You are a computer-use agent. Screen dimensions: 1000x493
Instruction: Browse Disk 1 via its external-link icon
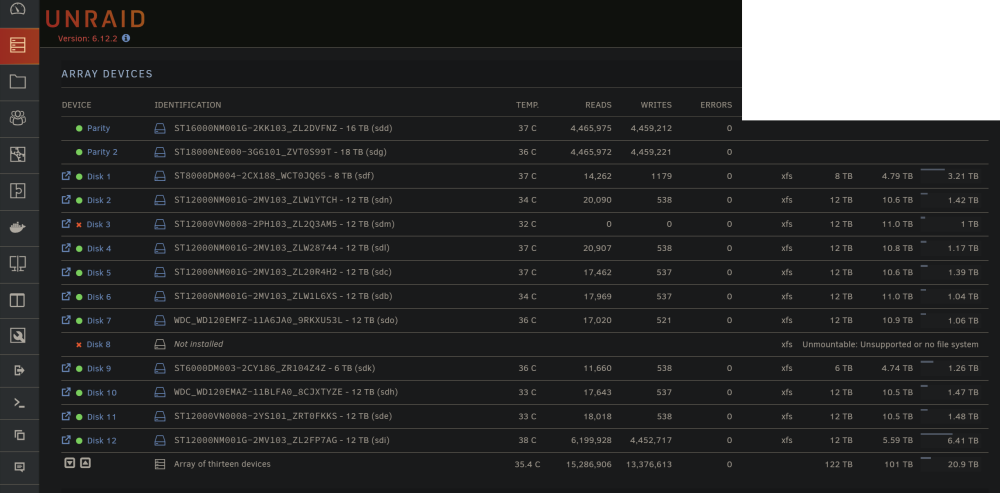66,175
